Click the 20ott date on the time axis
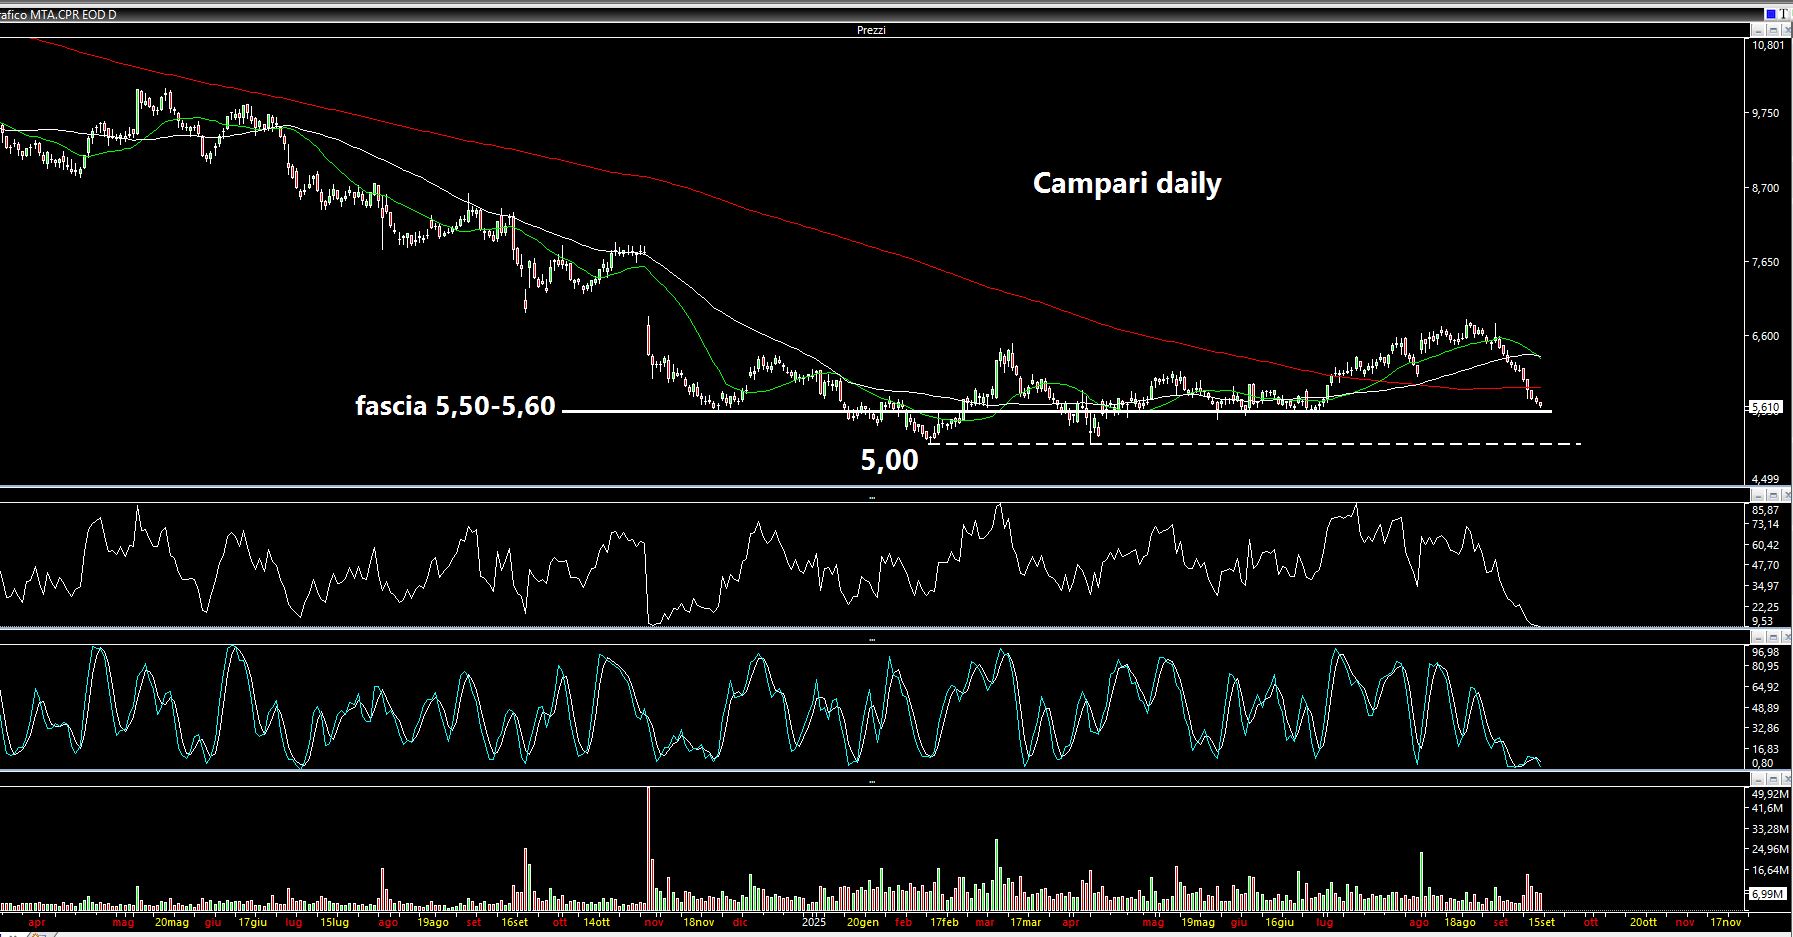Viewport: 1793px width, 937px height. [x=1643, y=923]
